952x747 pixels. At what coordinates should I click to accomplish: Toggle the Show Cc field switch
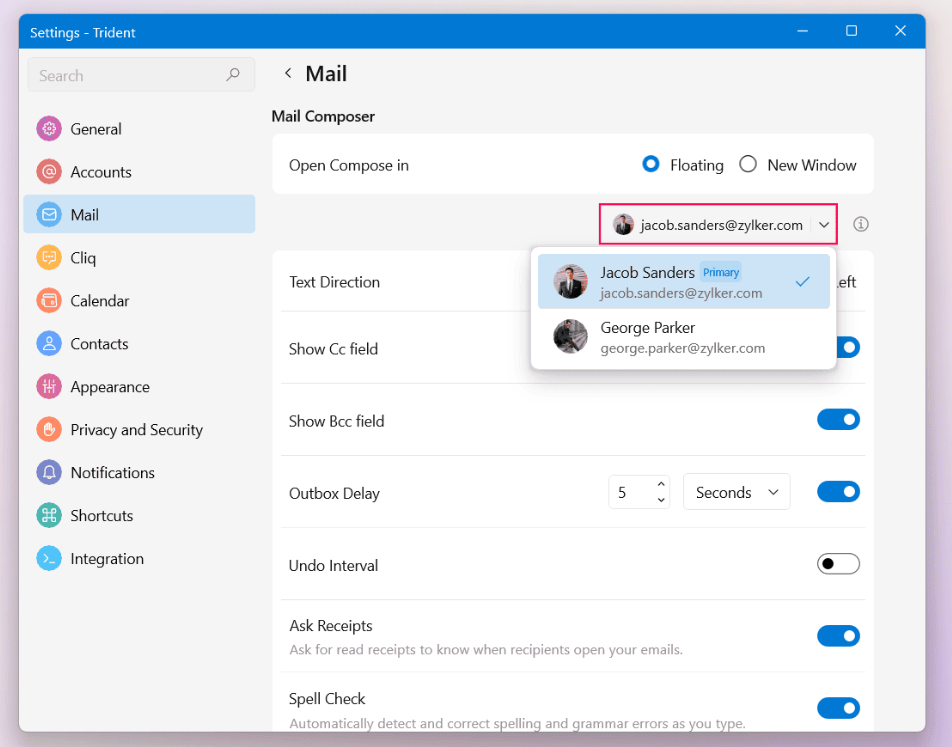848,347
